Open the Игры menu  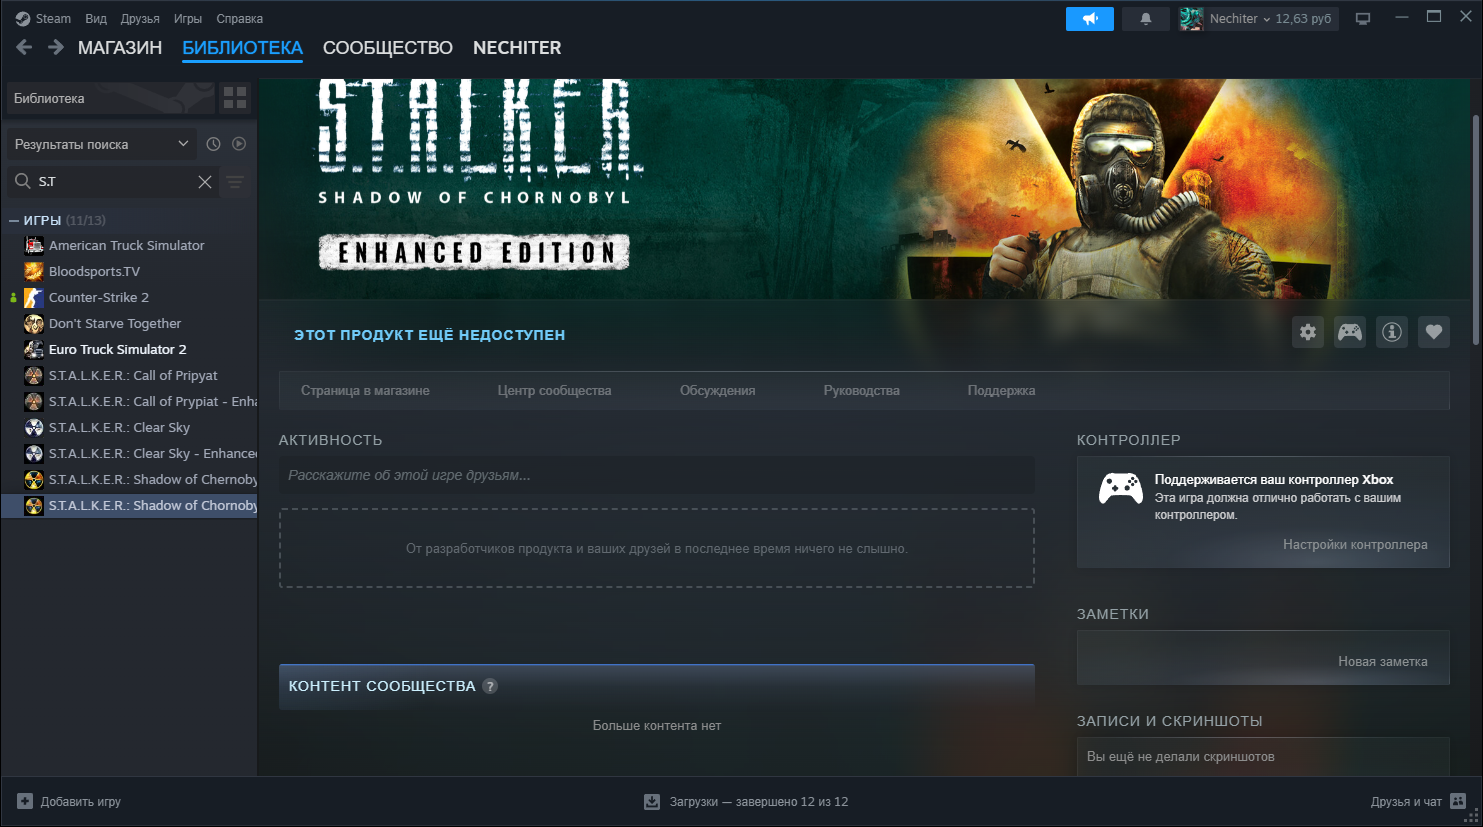(188, 19)
